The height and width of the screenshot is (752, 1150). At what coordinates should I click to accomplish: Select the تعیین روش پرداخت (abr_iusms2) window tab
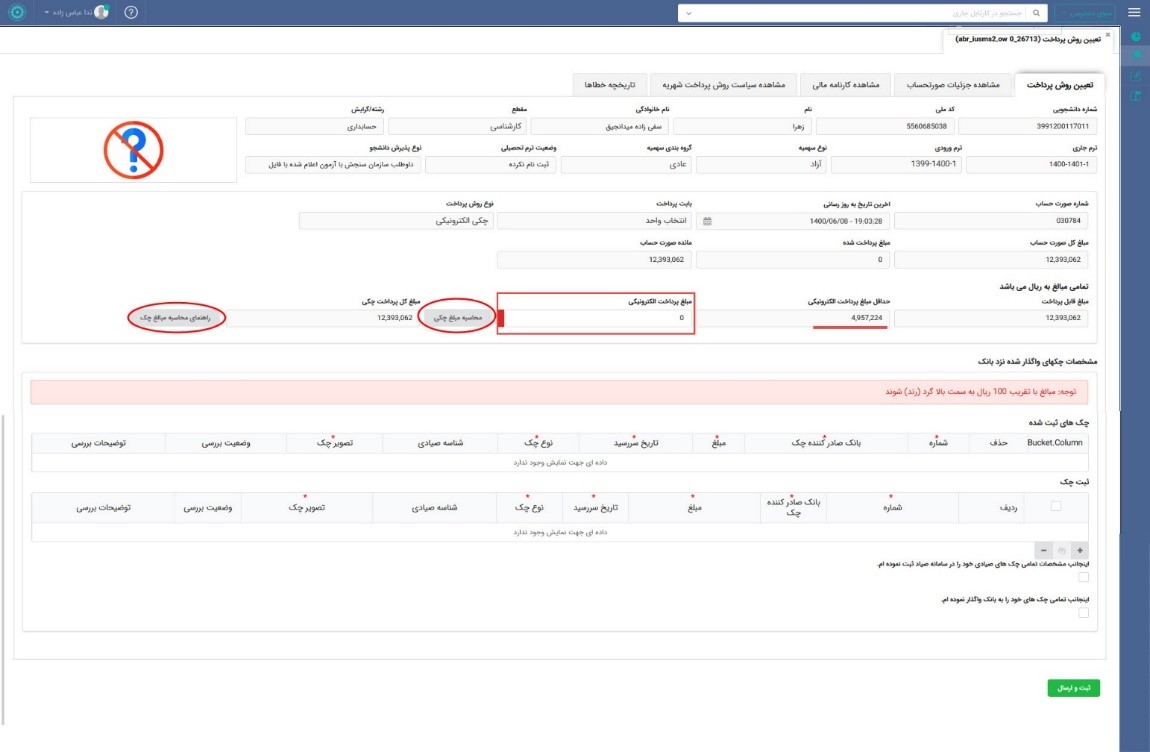pos(1028,40)
